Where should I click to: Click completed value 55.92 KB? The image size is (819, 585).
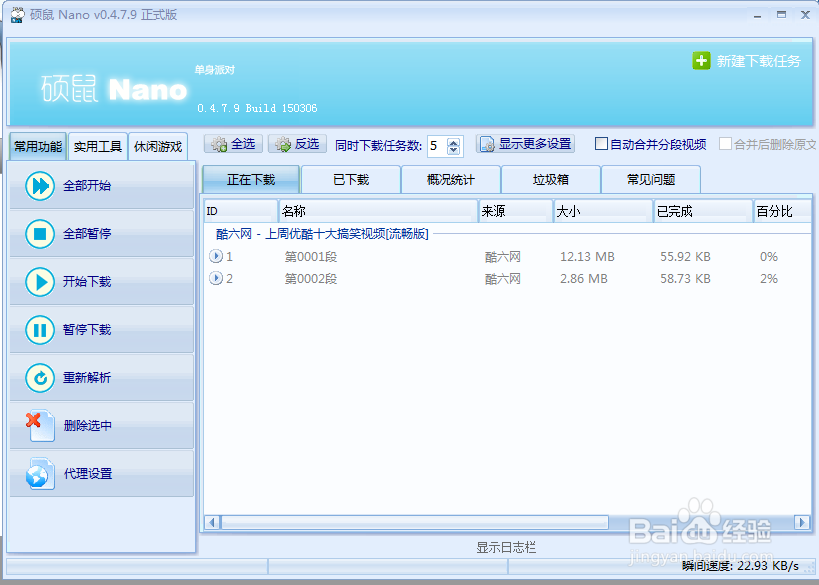[x=685, y=256]
